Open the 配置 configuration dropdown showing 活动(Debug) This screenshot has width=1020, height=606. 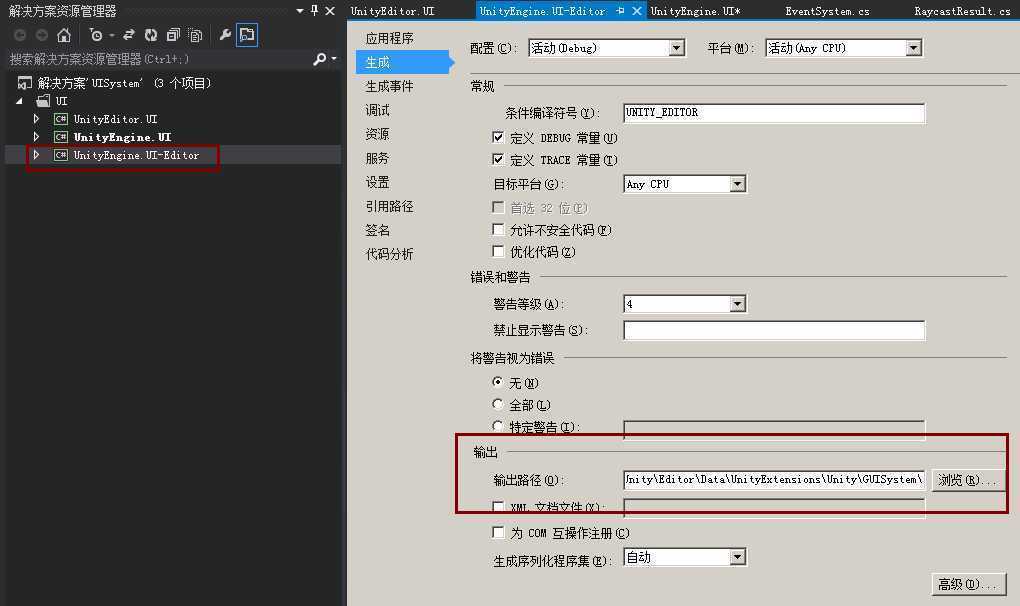click(606, 48)
